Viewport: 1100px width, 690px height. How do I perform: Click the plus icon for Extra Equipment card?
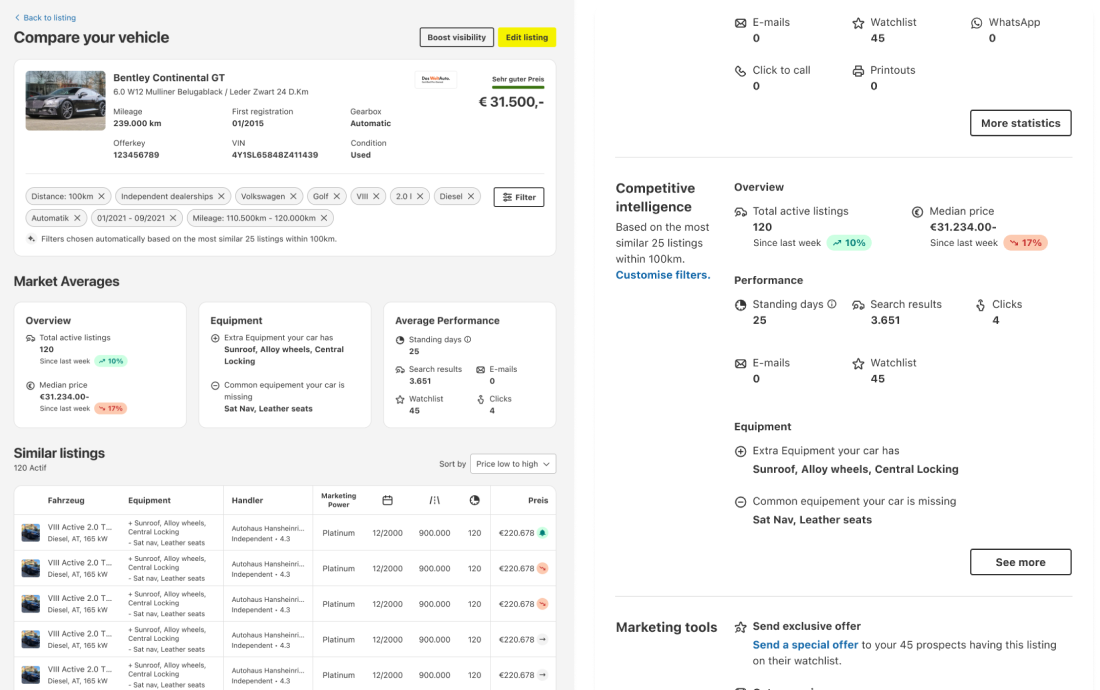click(x=215, y=338)
